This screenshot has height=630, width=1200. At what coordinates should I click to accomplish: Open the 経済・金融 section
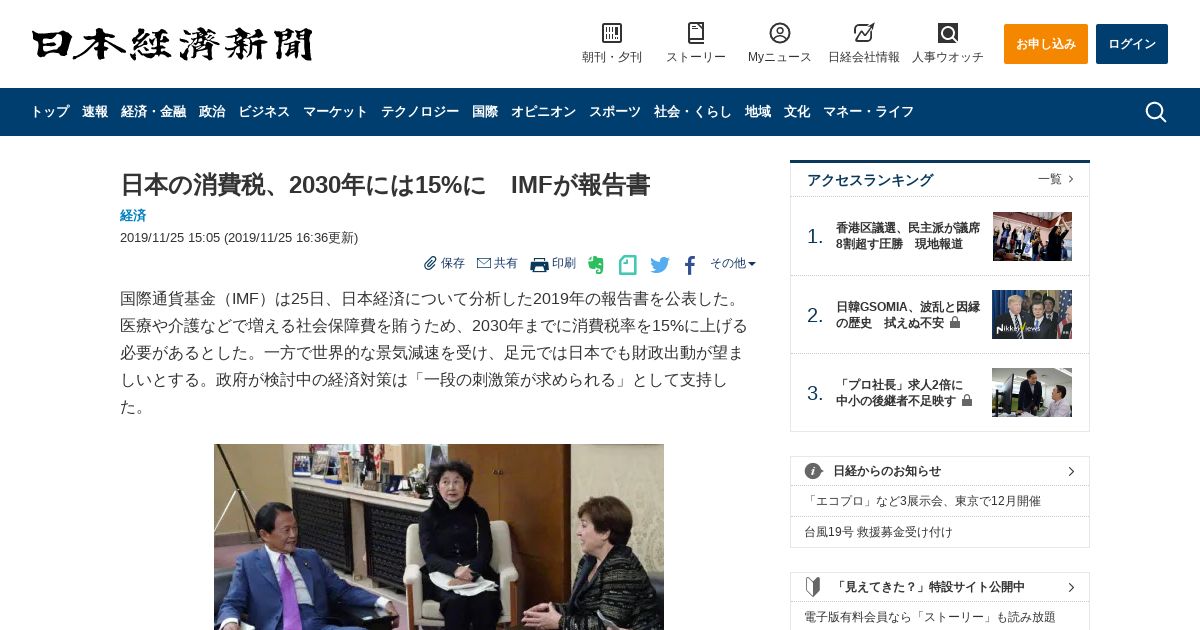pos(153,112)
